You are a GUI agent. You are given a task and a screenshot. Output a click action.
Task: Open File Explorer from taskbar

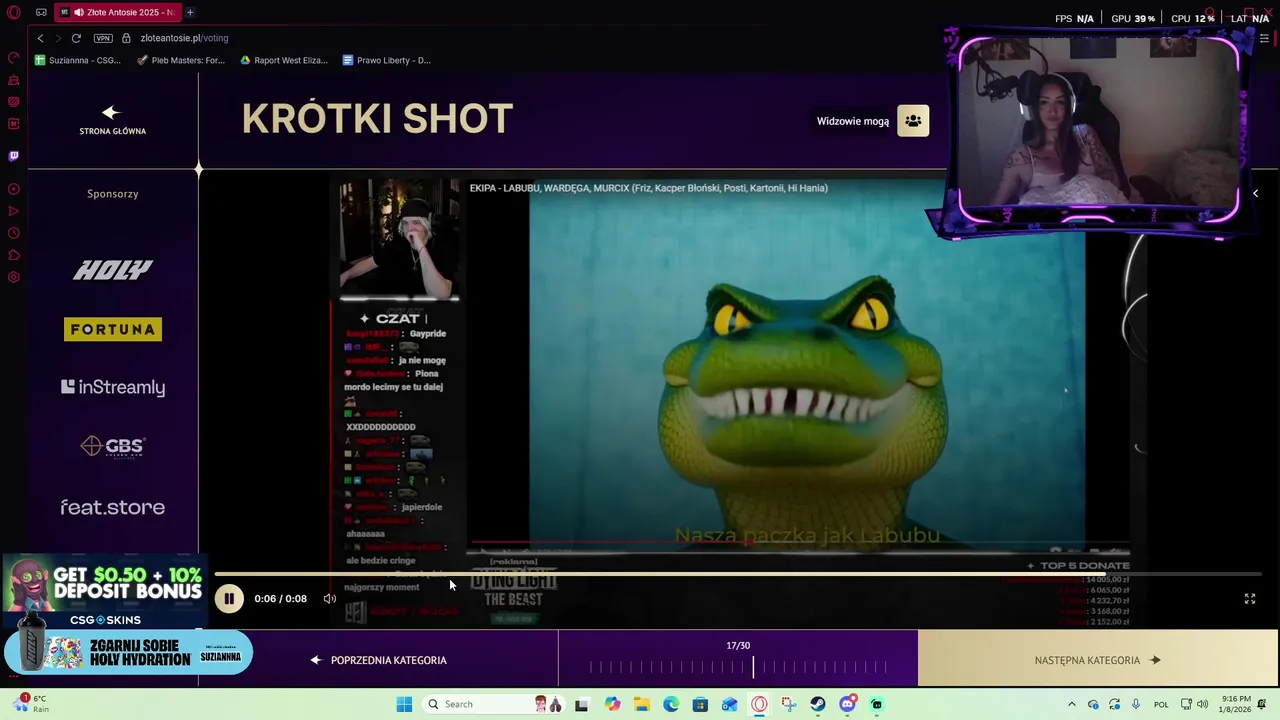pos(641,704)
